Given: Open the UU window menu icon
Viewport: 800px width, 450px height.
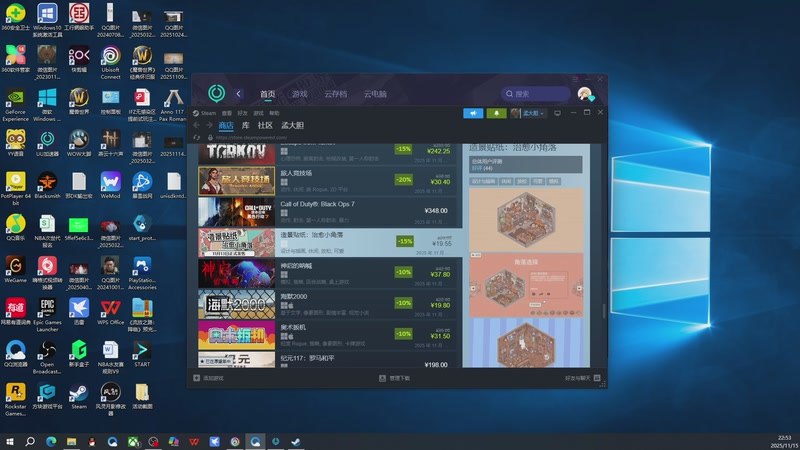Looking at the screenshot, I should [x=575, y=80].
